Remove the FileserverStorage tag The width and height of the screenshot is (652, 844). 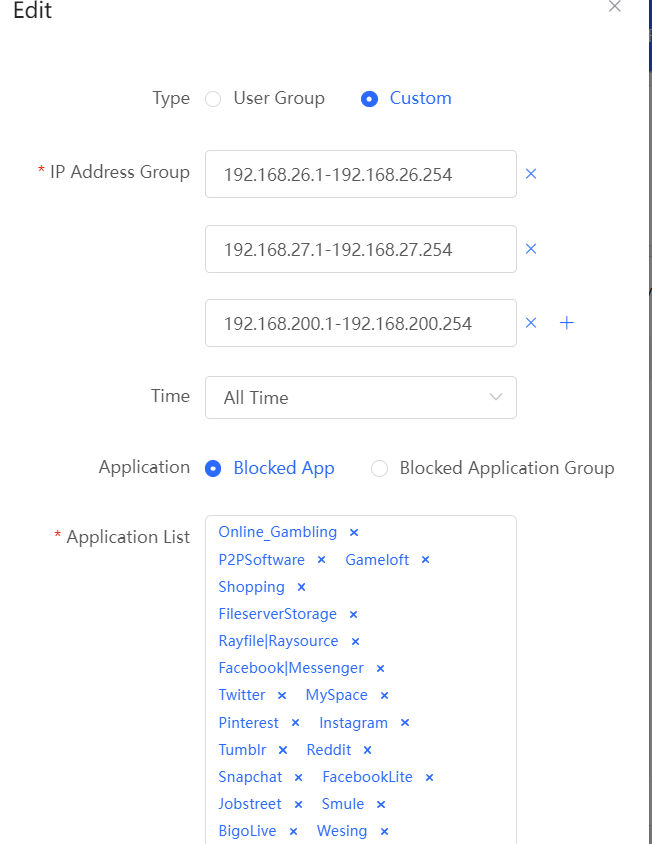(353, 614)
